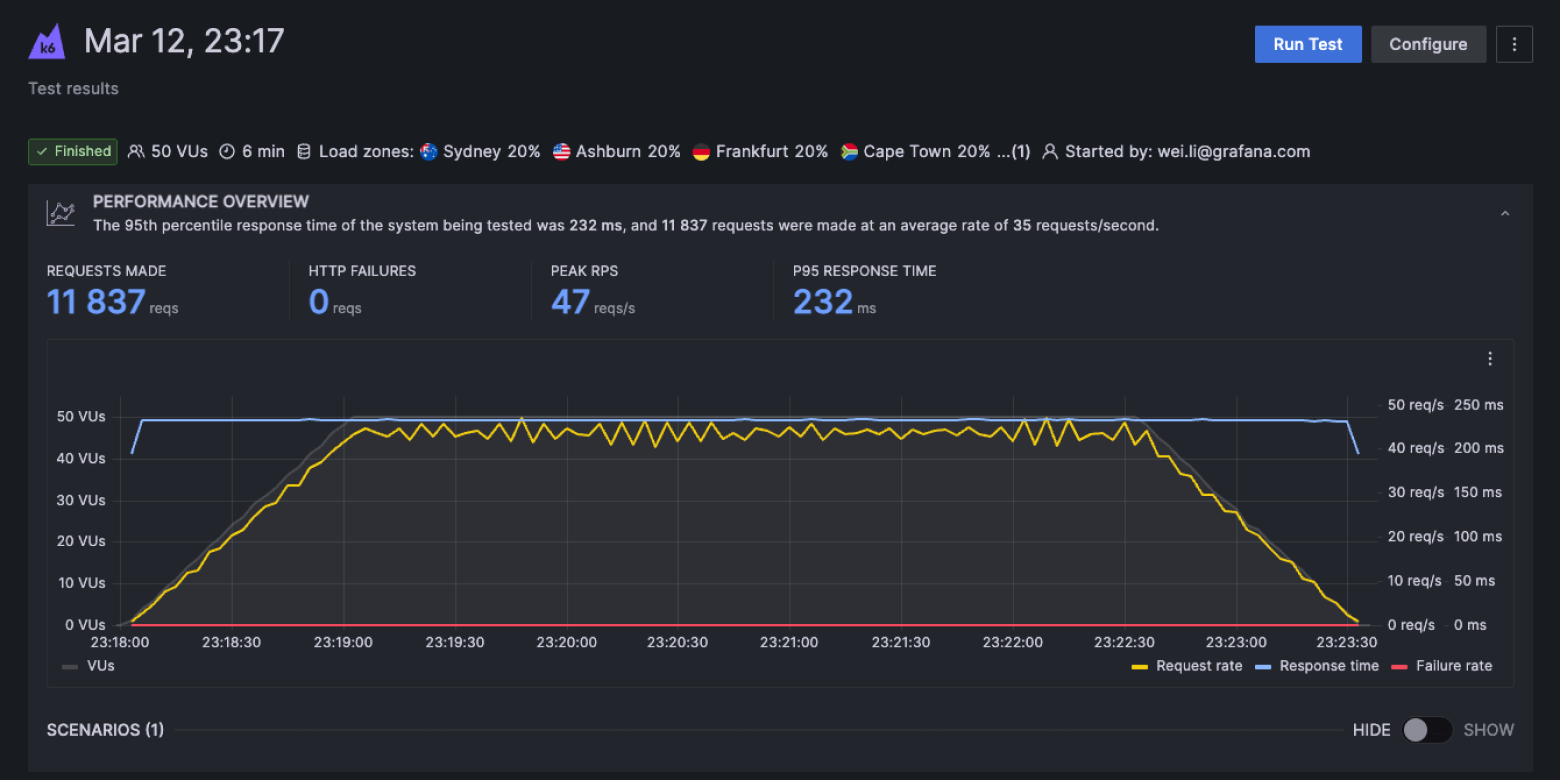Click the person icon beside Started by
The width and height of the screenshot is (1560, 780).
pyautogui.click(x=1050, y=151)
